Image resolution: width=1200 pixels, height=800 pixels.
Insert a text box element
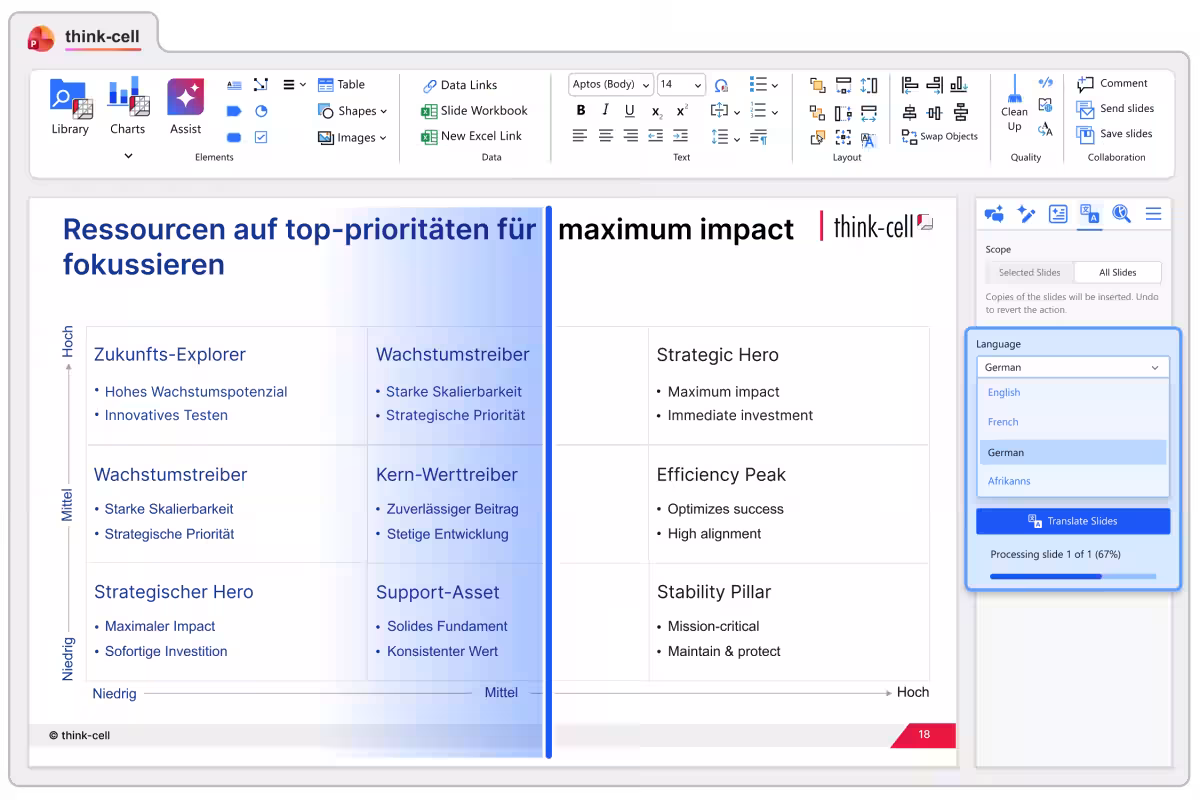234,85
